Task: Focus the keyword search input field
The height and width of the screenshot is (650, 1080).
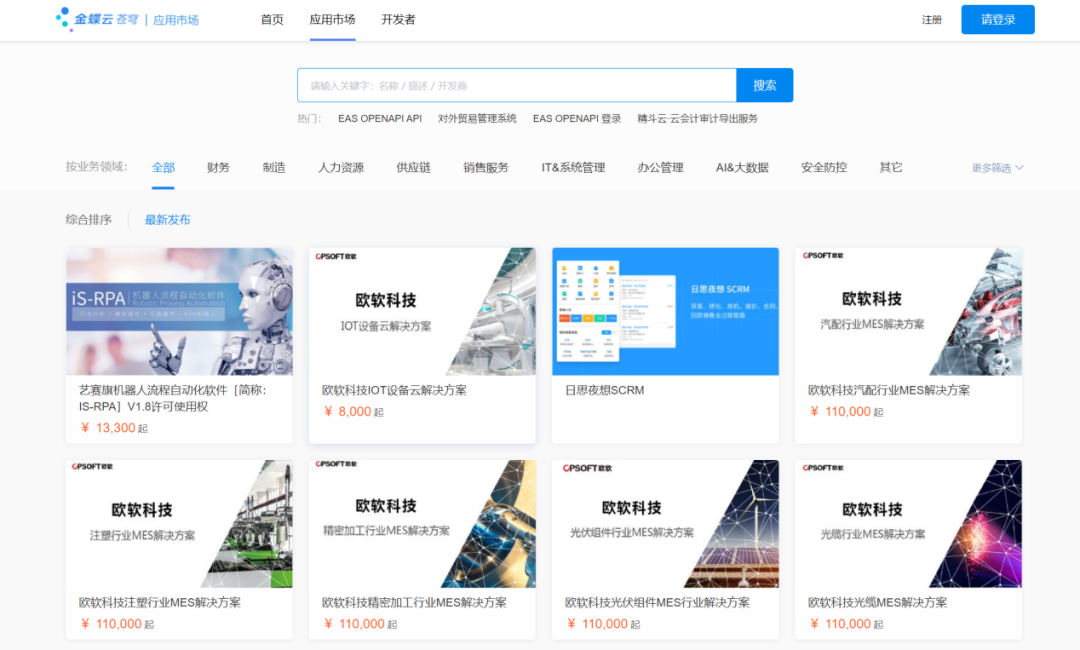Action: pos(517,85)
